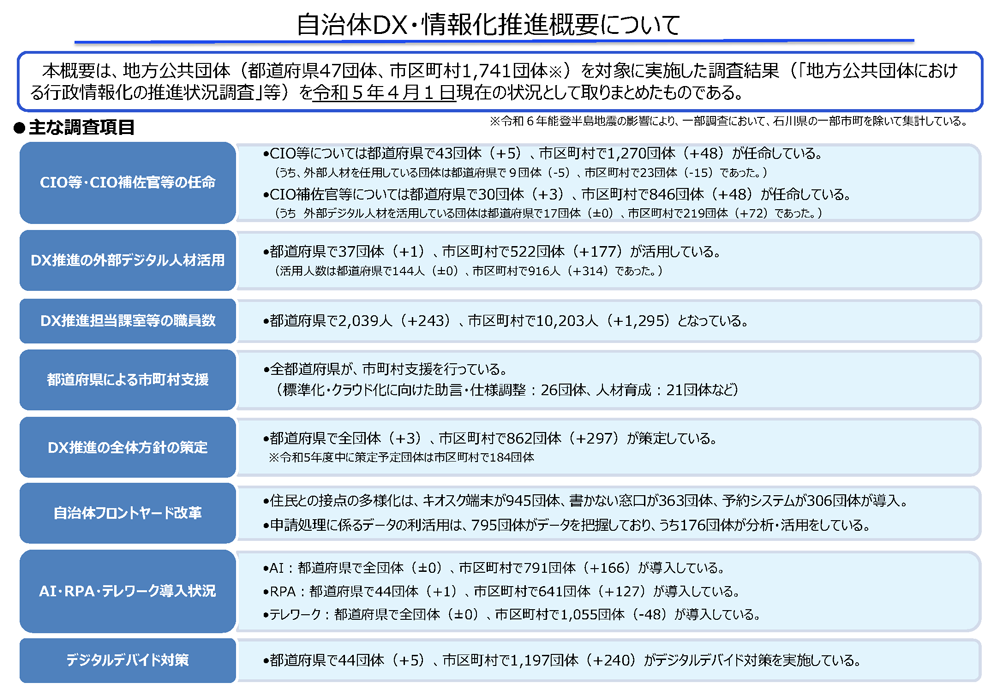Image resolution: width=1000 pixels, height=692 pixels.
Task: Click the note ※令和5年度中に策定予定団体 184団体
Action: coord(401,457)
